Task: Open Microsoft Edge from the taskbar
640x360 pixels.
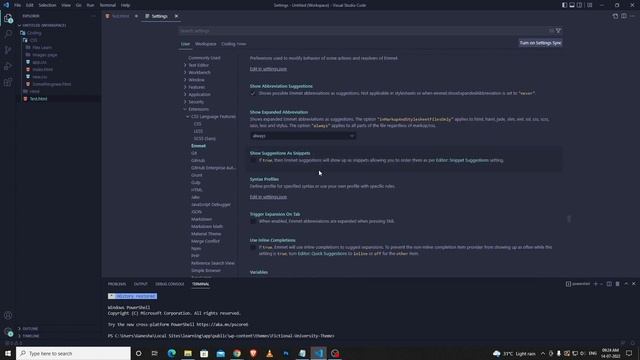Action: click(171, 353)
